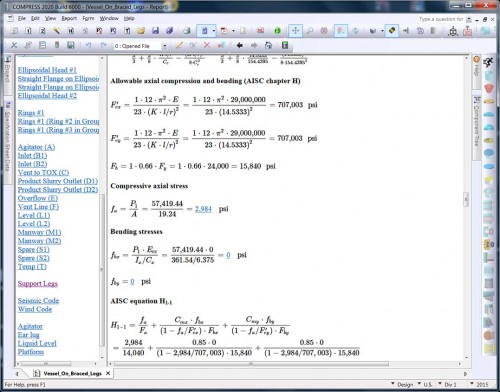This screenshot has height=392, width=500.
Task: Open the View menu
Action: coord(50,18)
